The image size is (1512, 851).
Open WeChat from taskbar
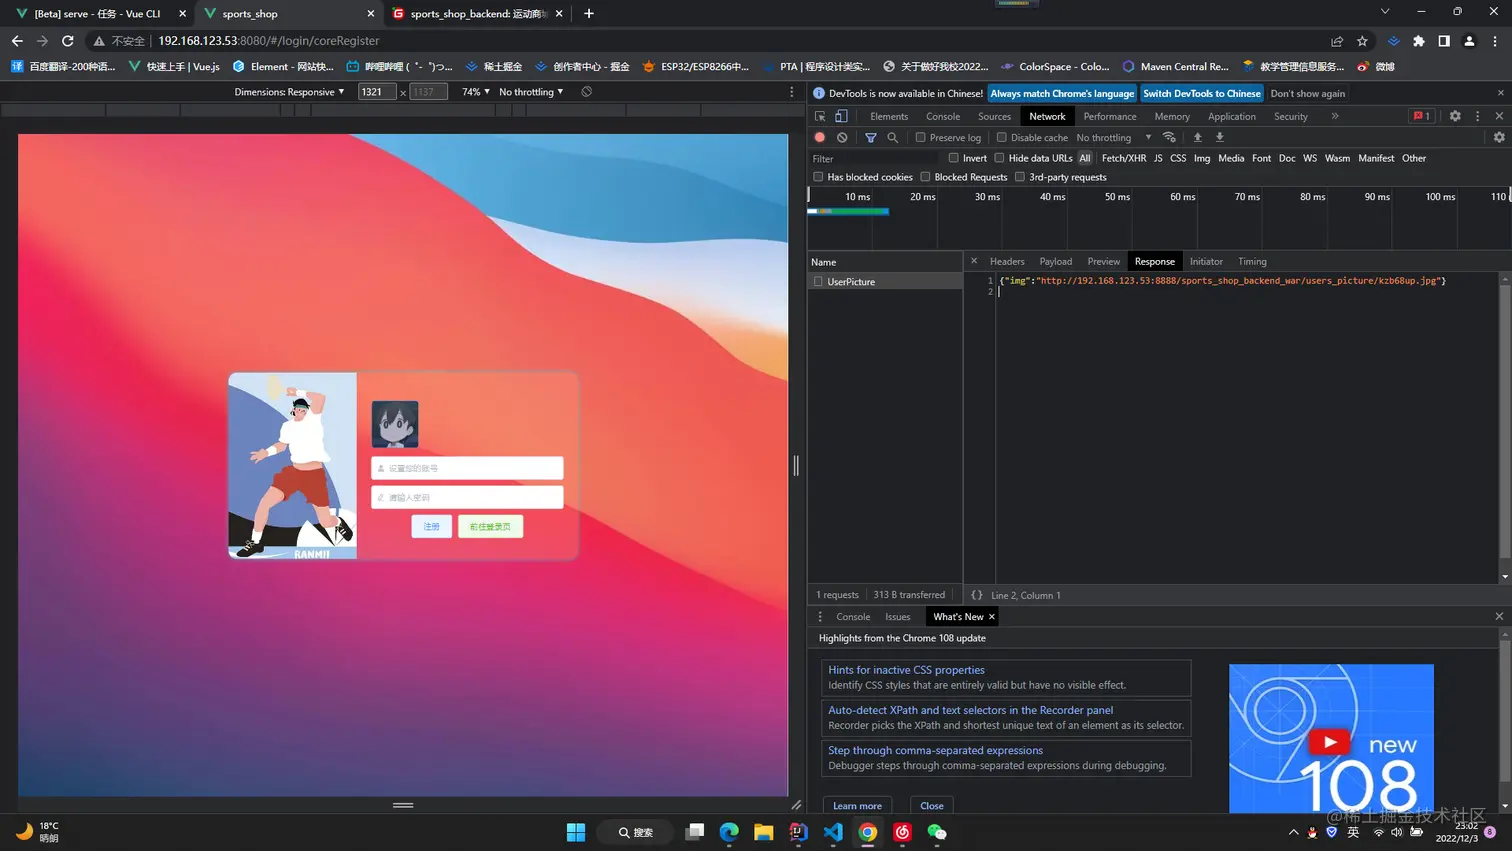click(936, 832)
